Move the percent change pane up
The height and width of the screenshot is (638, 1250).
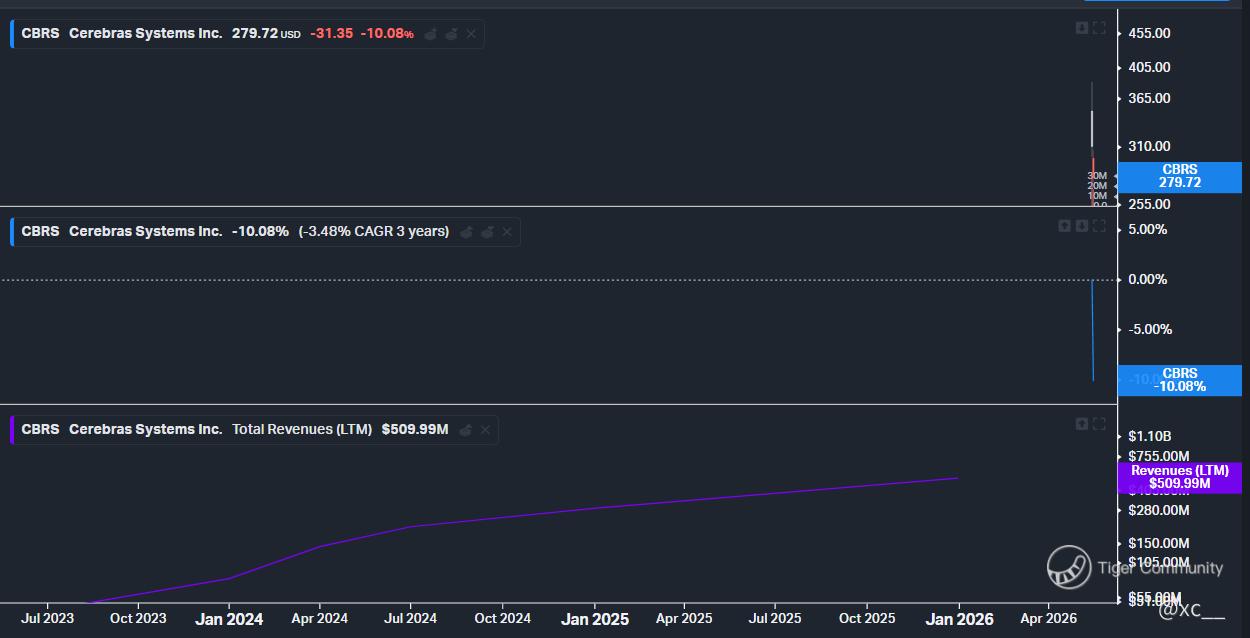click(1064, 226)
